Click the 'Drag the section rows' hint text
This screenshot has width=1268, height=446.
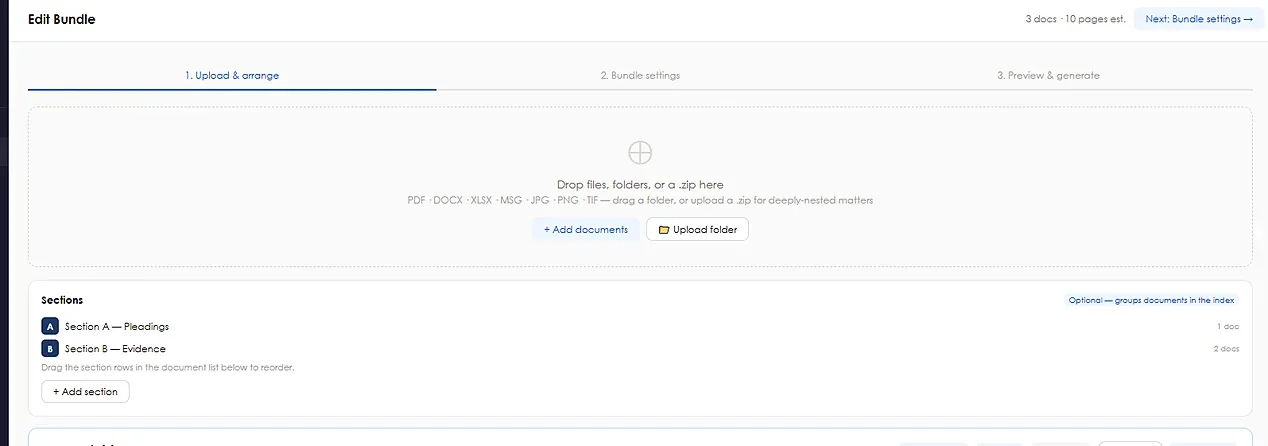[x=168, y=368]
